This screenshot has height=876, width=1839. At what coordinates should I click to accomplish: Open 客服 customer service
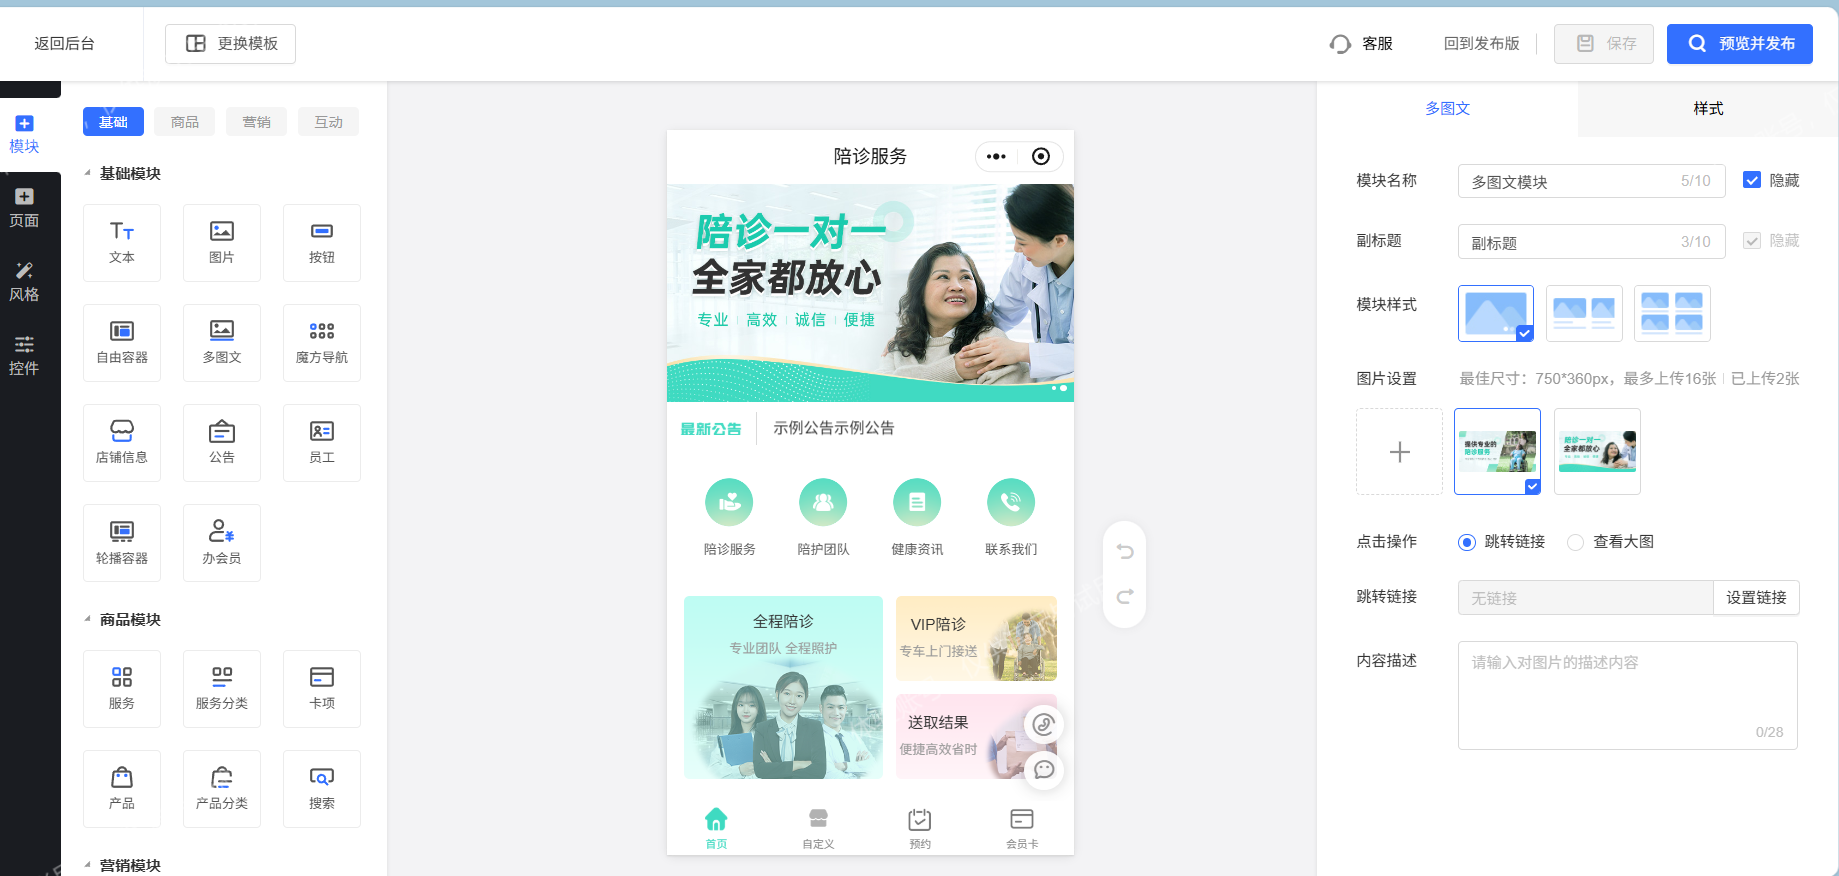pyautogui.click(x=1361, y=44)
